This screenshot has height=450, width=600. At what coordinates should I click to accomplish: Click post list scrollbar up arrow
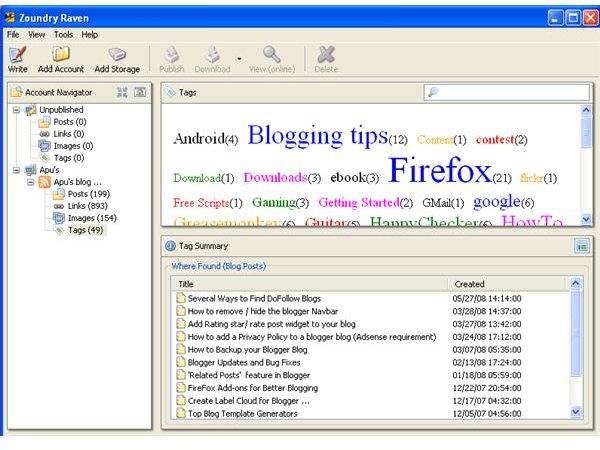(x=576, y=284)
